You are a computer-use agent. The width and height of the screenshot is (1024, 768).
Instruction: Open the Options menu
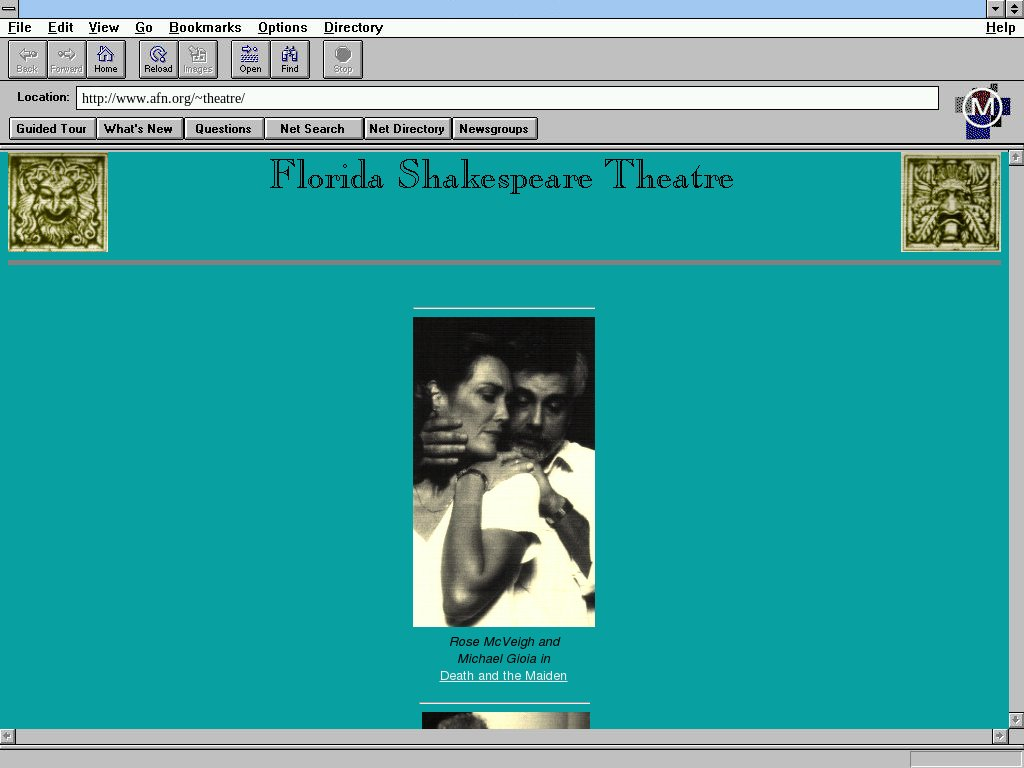pyautogui.click(x=282, y=28)
